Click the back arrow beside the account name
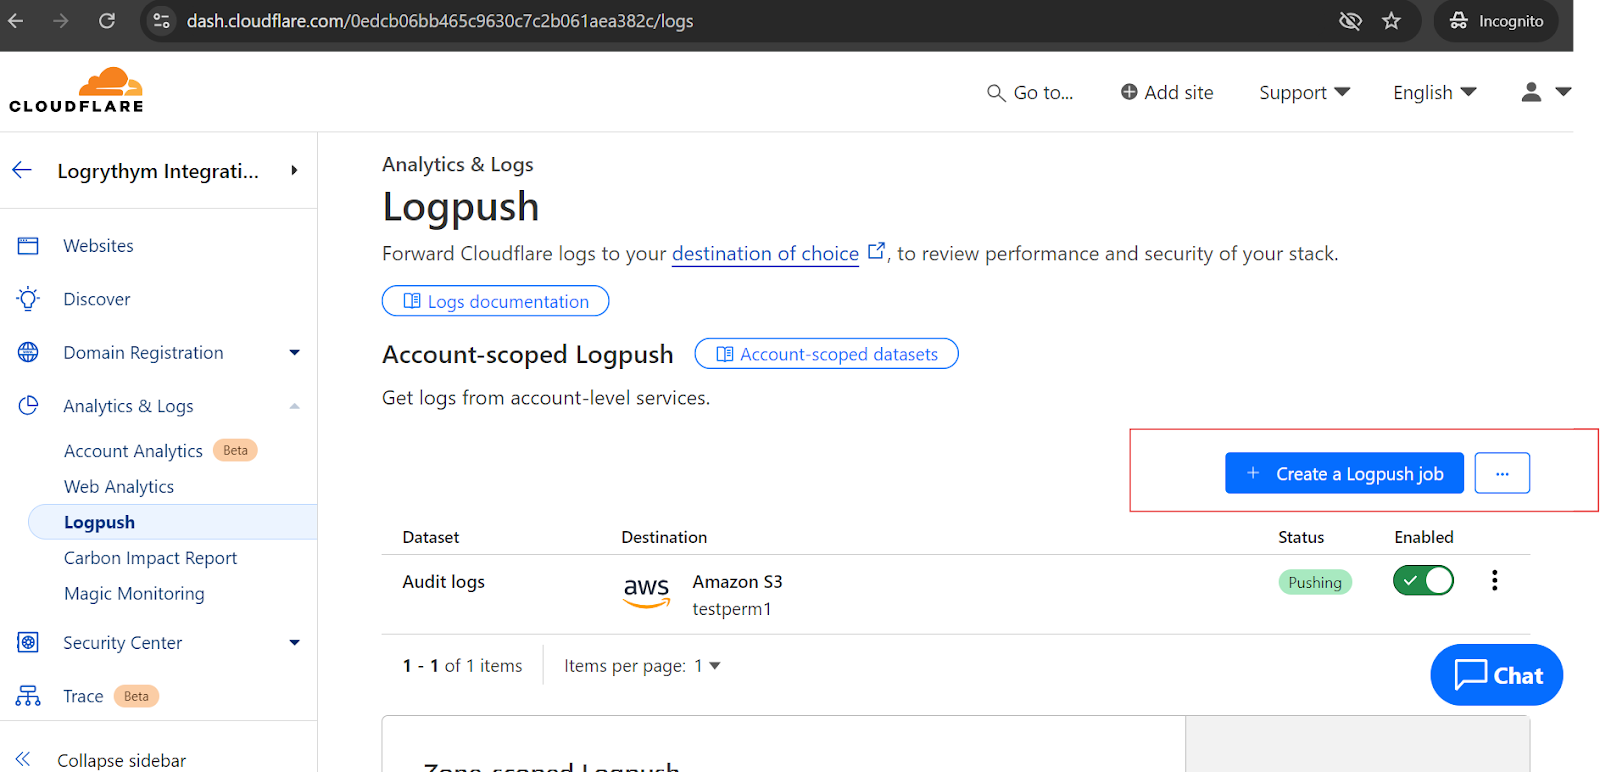The height and width of the screenshot is (772, 1600). (x=22, y=171)
